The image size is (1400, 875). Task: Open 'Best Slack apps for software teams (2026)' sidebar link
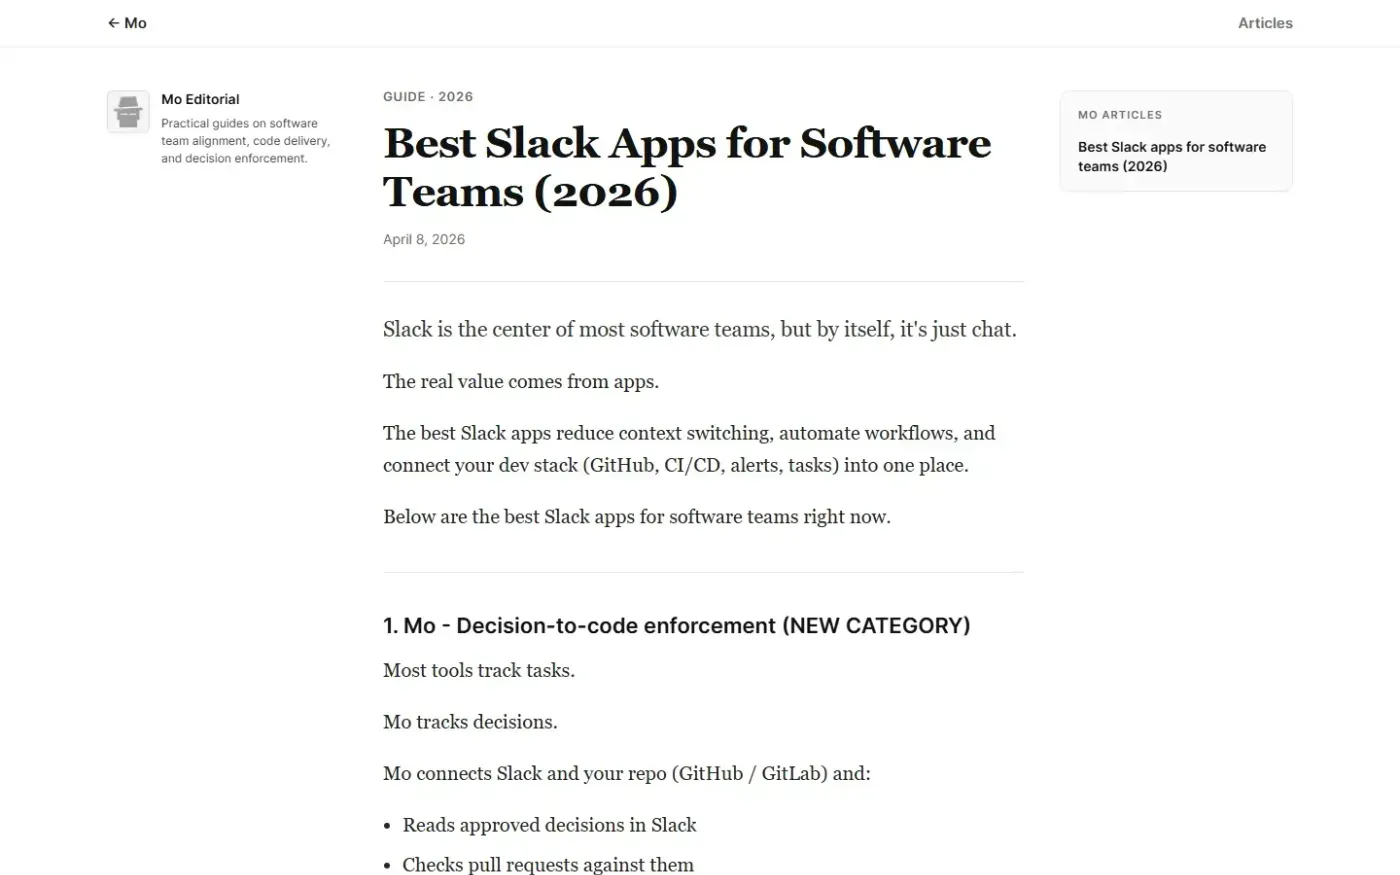tap(1172, 156)
